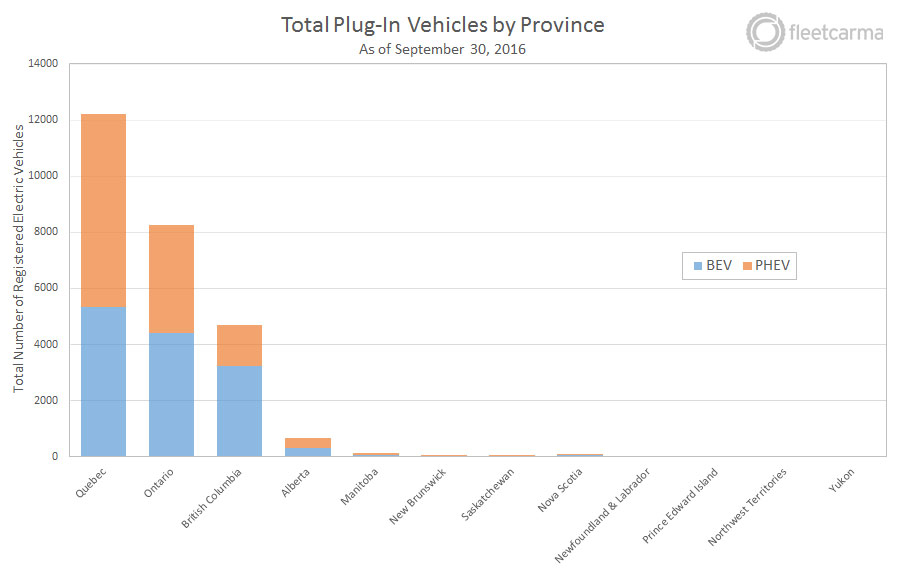Click the 14000 y-axis tick label
Screen dimensions: 900x578
pos(42,64)
